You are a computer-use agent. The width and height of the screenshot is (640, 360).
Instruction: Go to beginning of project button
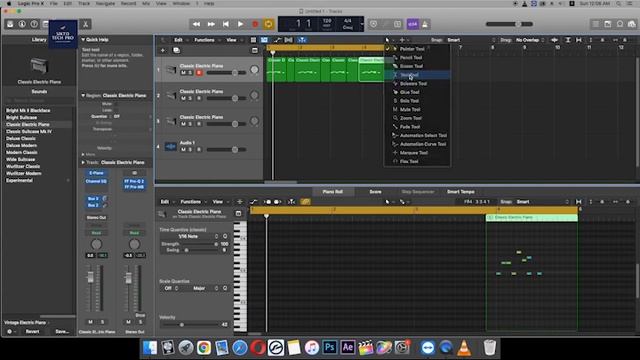pyautogui.click(x=226, y=24)
